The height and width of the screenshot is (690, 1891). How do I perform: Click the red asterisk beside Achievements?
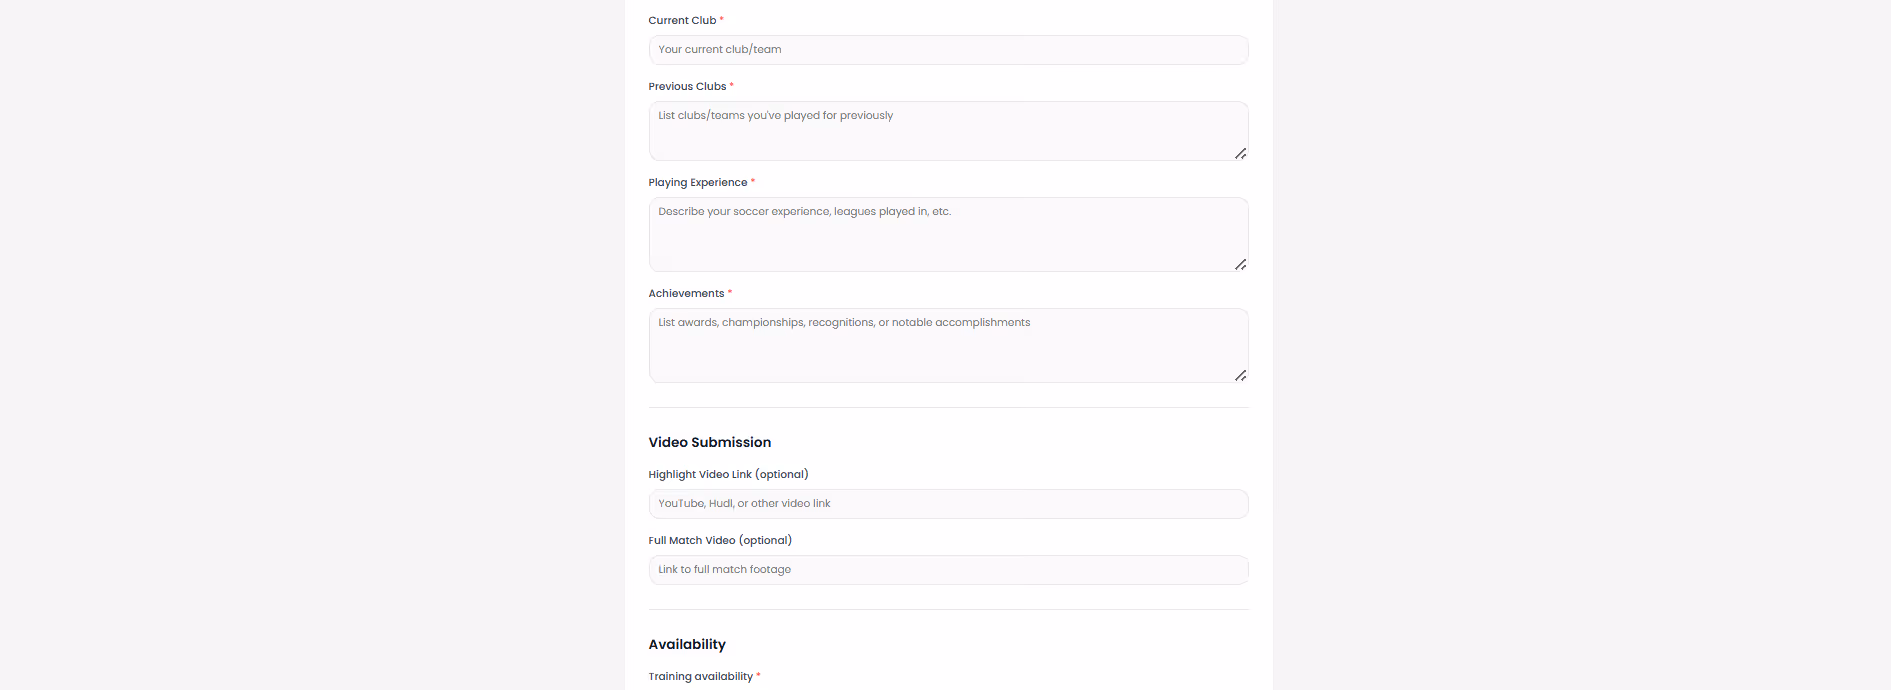(x=730, y=292)
